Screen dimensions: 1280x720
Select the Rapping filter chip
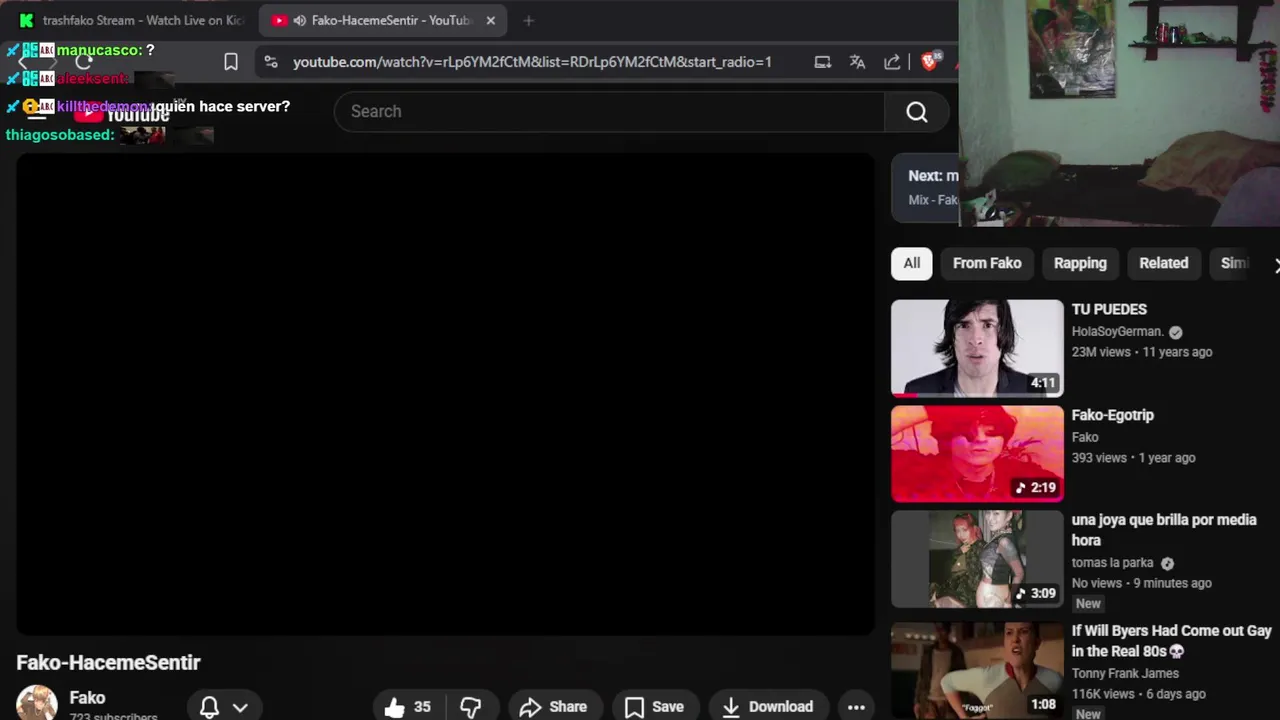(1080, 263)
